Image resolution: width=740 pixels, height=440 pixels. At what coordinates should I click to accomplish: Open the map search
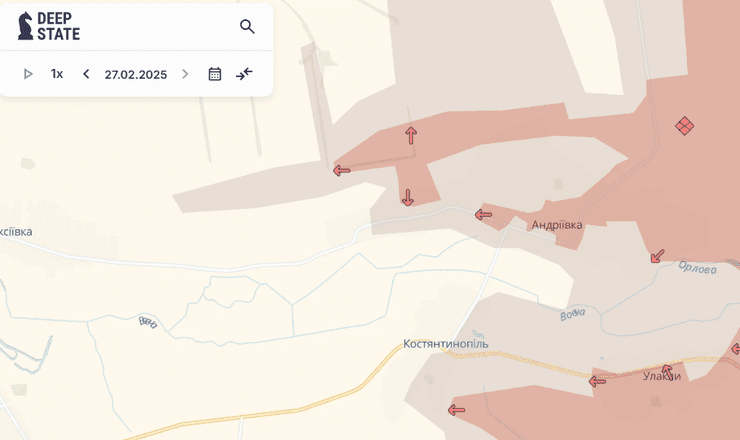tap(247, 27)
